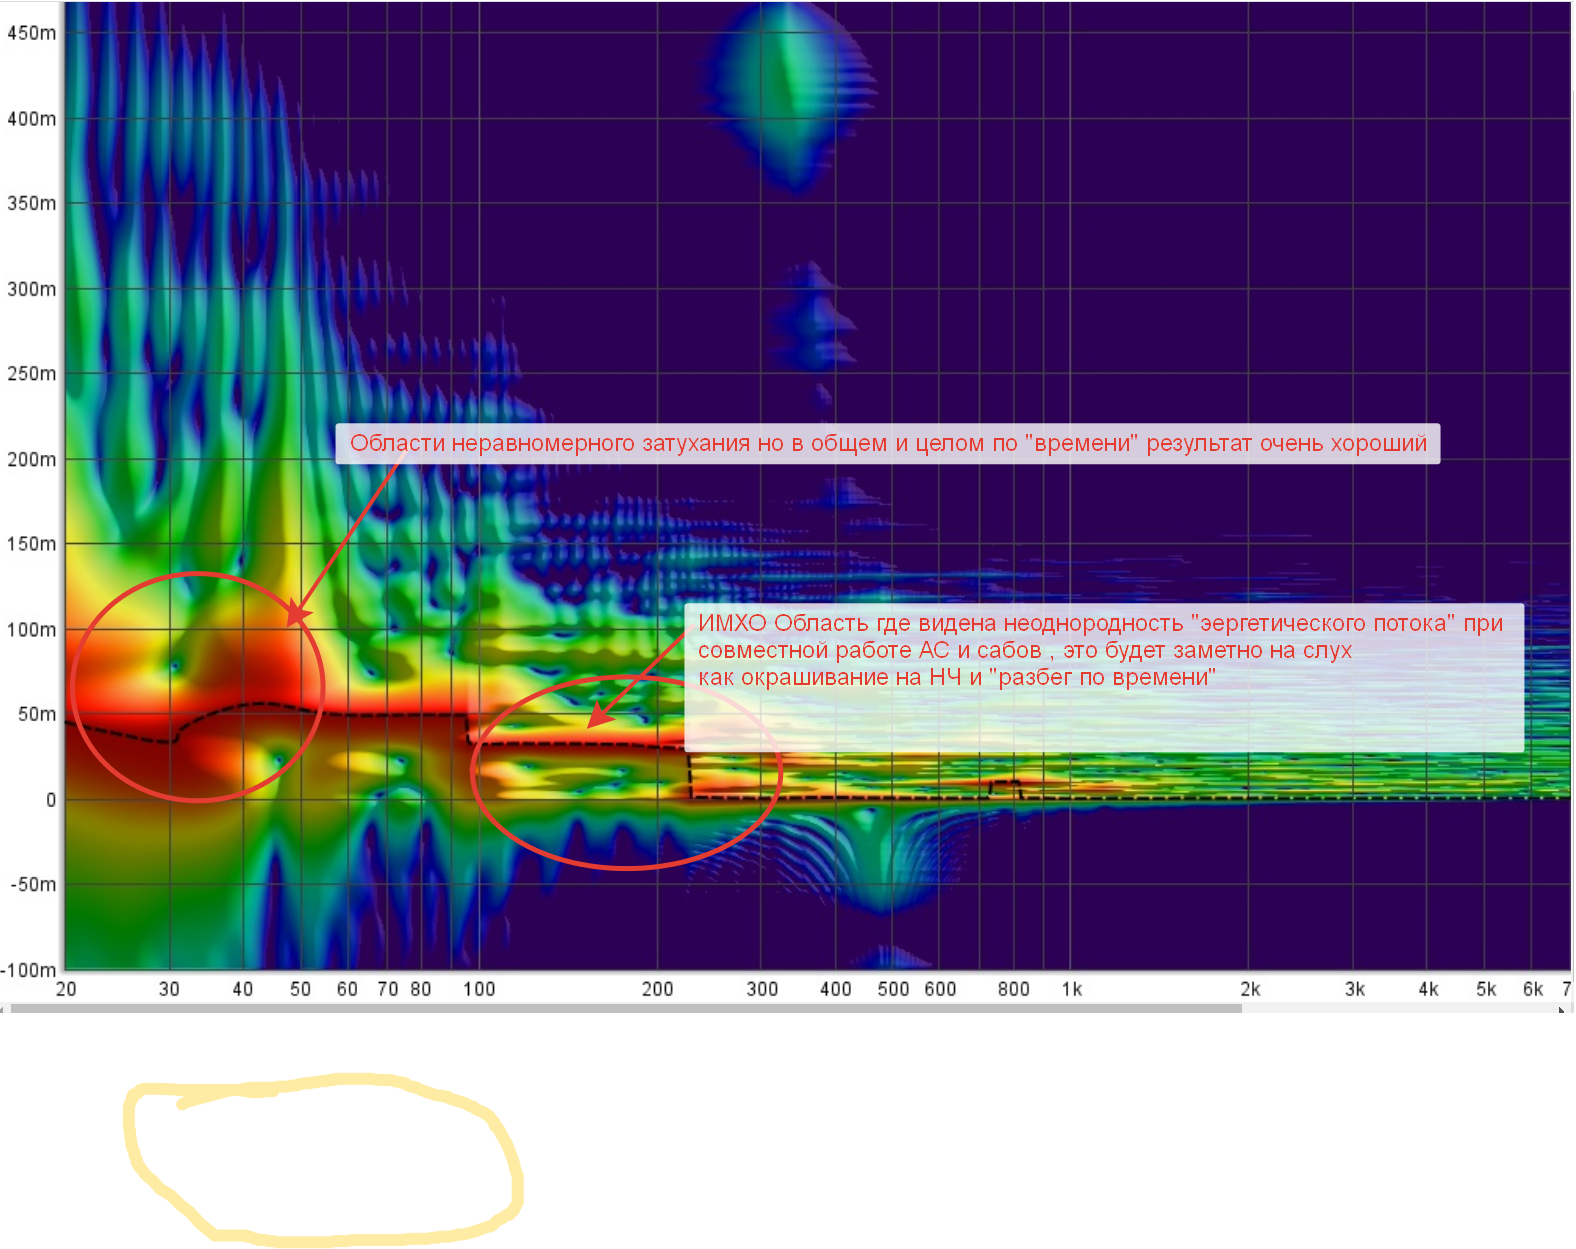The image size is (1576, 1249).
Task: Click the 1k frequency axis label
Action: point(1072,989)
